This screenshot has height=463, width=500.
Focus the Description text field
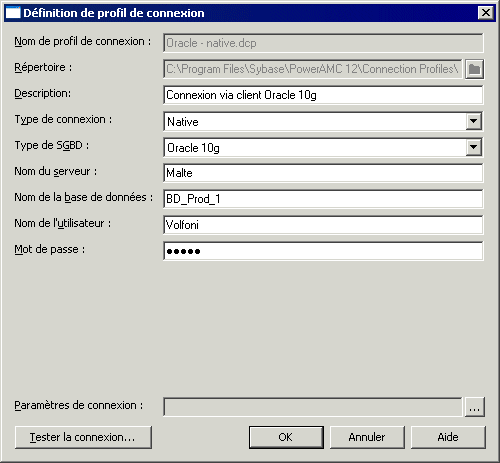point(323,95)
